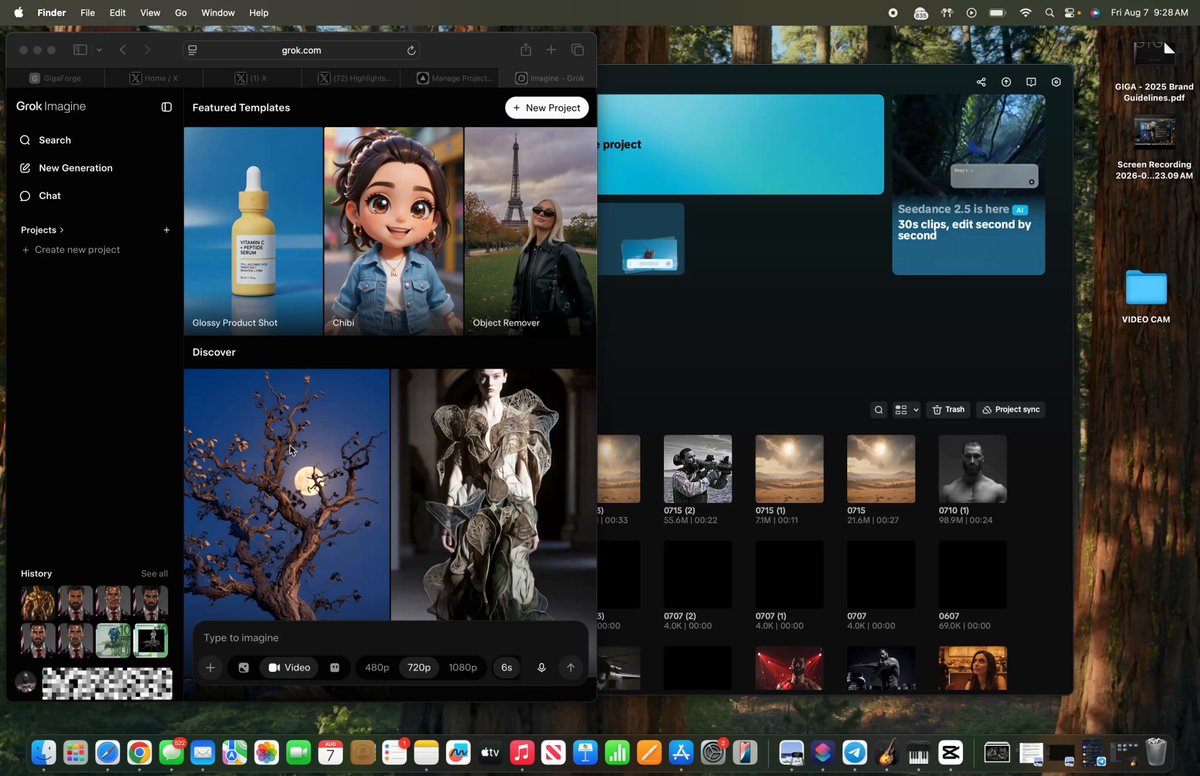Open the Edit menu
This screenshot has height=776, width=1200.
(118, 13)
